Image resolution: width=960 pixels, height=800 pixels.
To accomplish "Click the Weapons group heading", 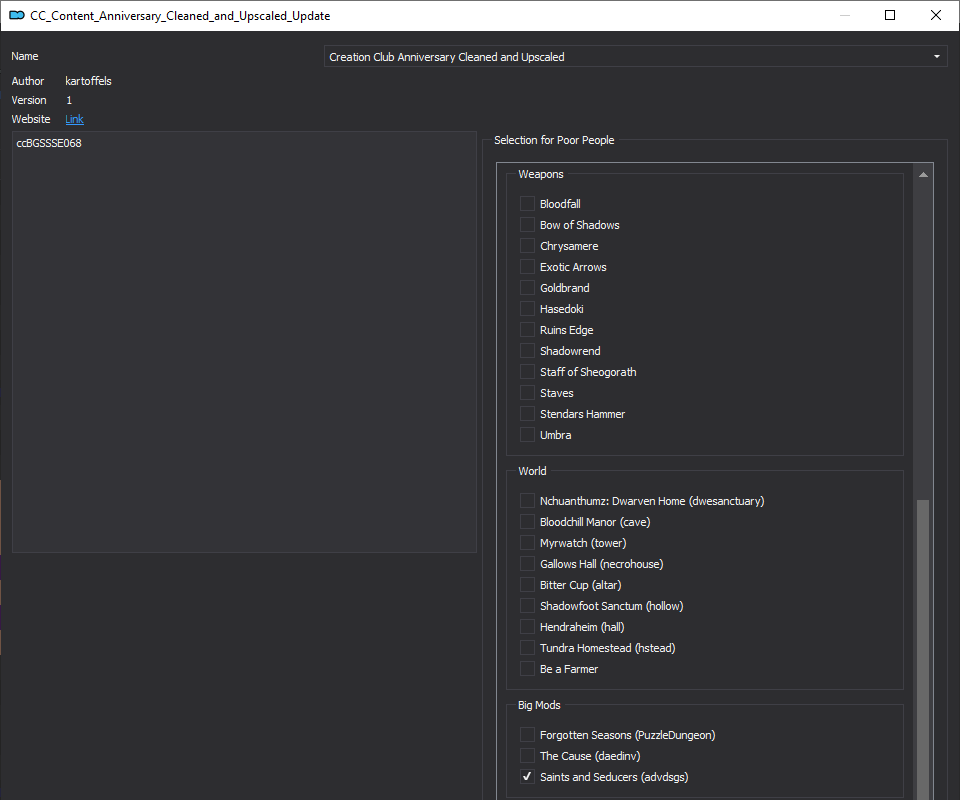I will coord(541,174).
